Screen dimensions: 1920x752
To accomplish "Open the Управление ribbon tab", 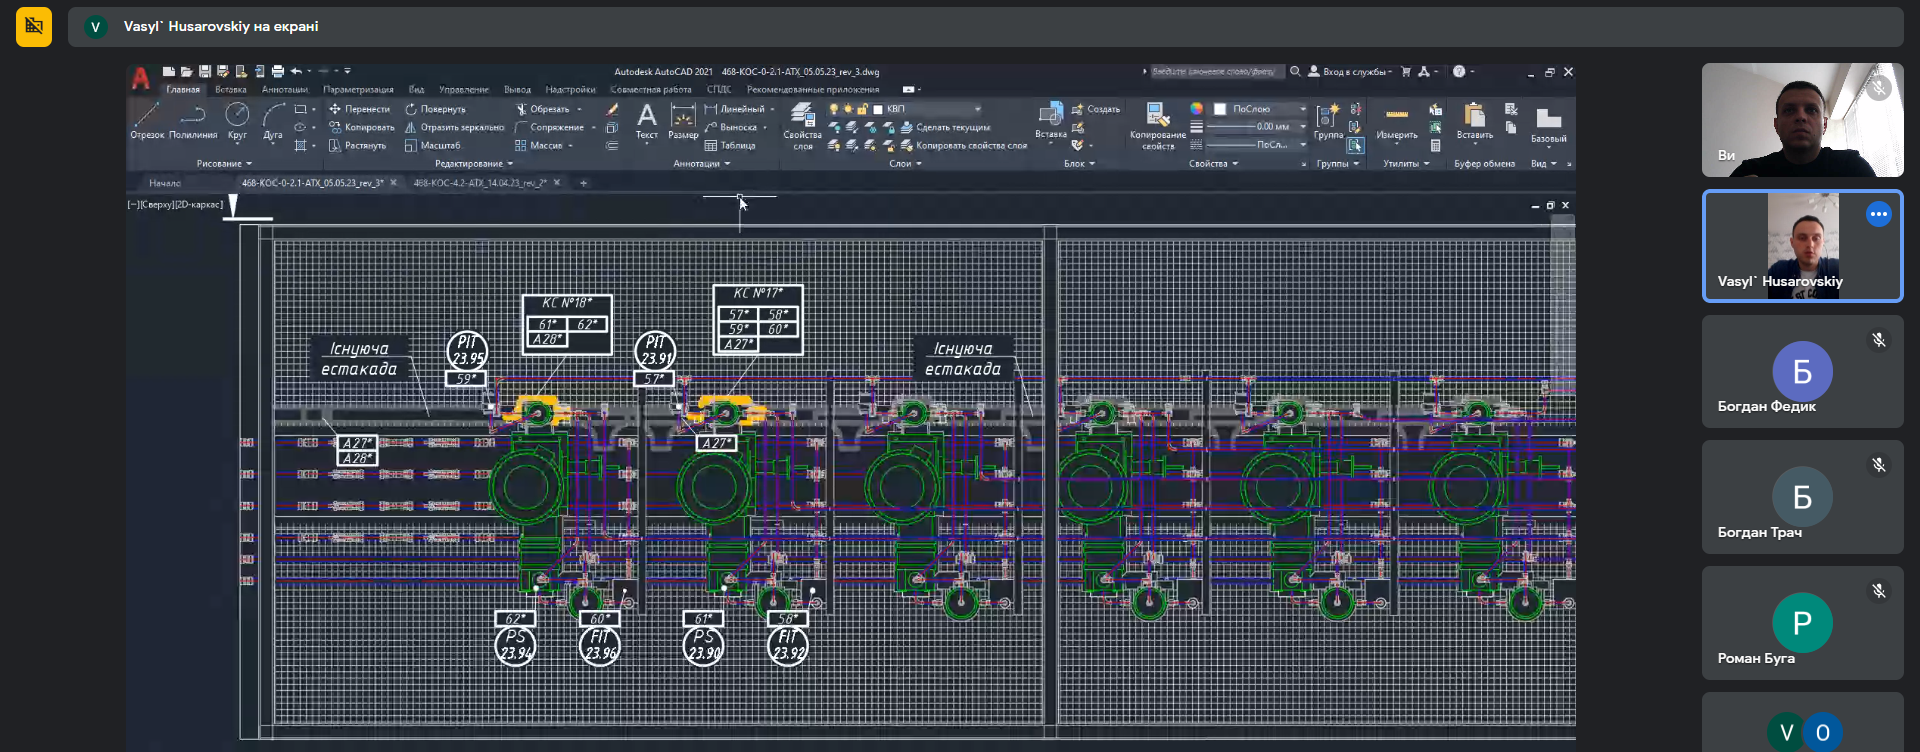I will pos(464,90).
